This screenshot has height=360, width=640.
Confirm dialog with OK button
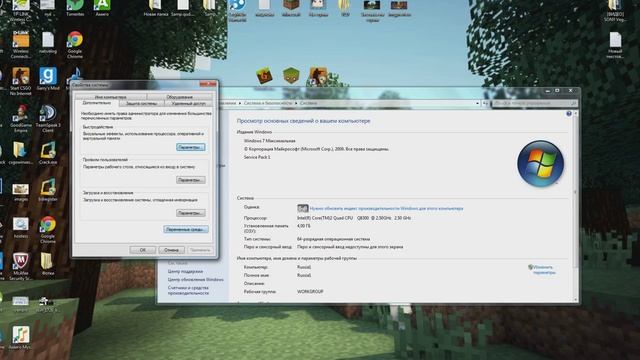(x=142, y=249)
